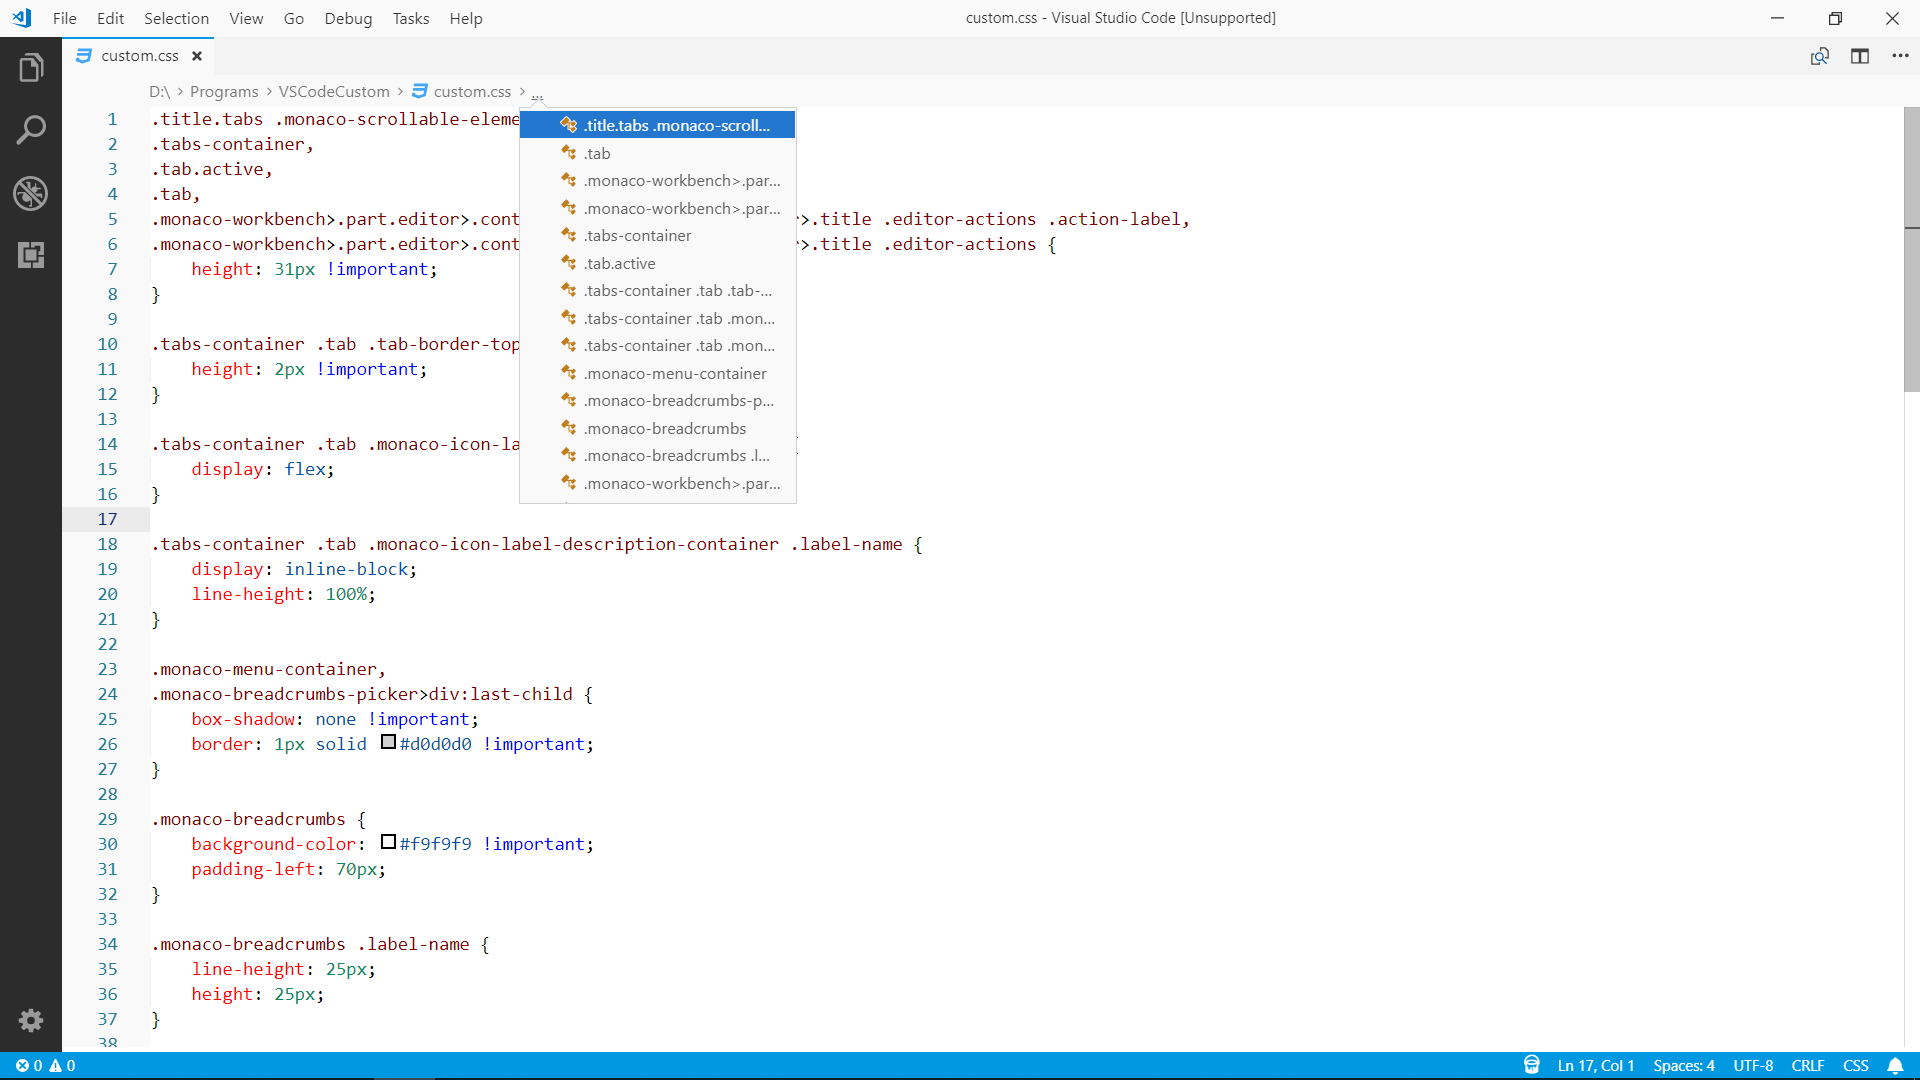1920x1080 pixels.
Task: Change line ending via CRLF
Action: coord(1808,1066)
